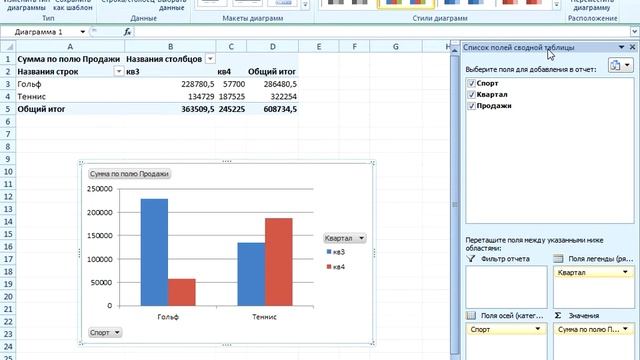Click the cell with value 286480,5
The height and width of the screenshot is (360, 640).
tap(273, 84)
